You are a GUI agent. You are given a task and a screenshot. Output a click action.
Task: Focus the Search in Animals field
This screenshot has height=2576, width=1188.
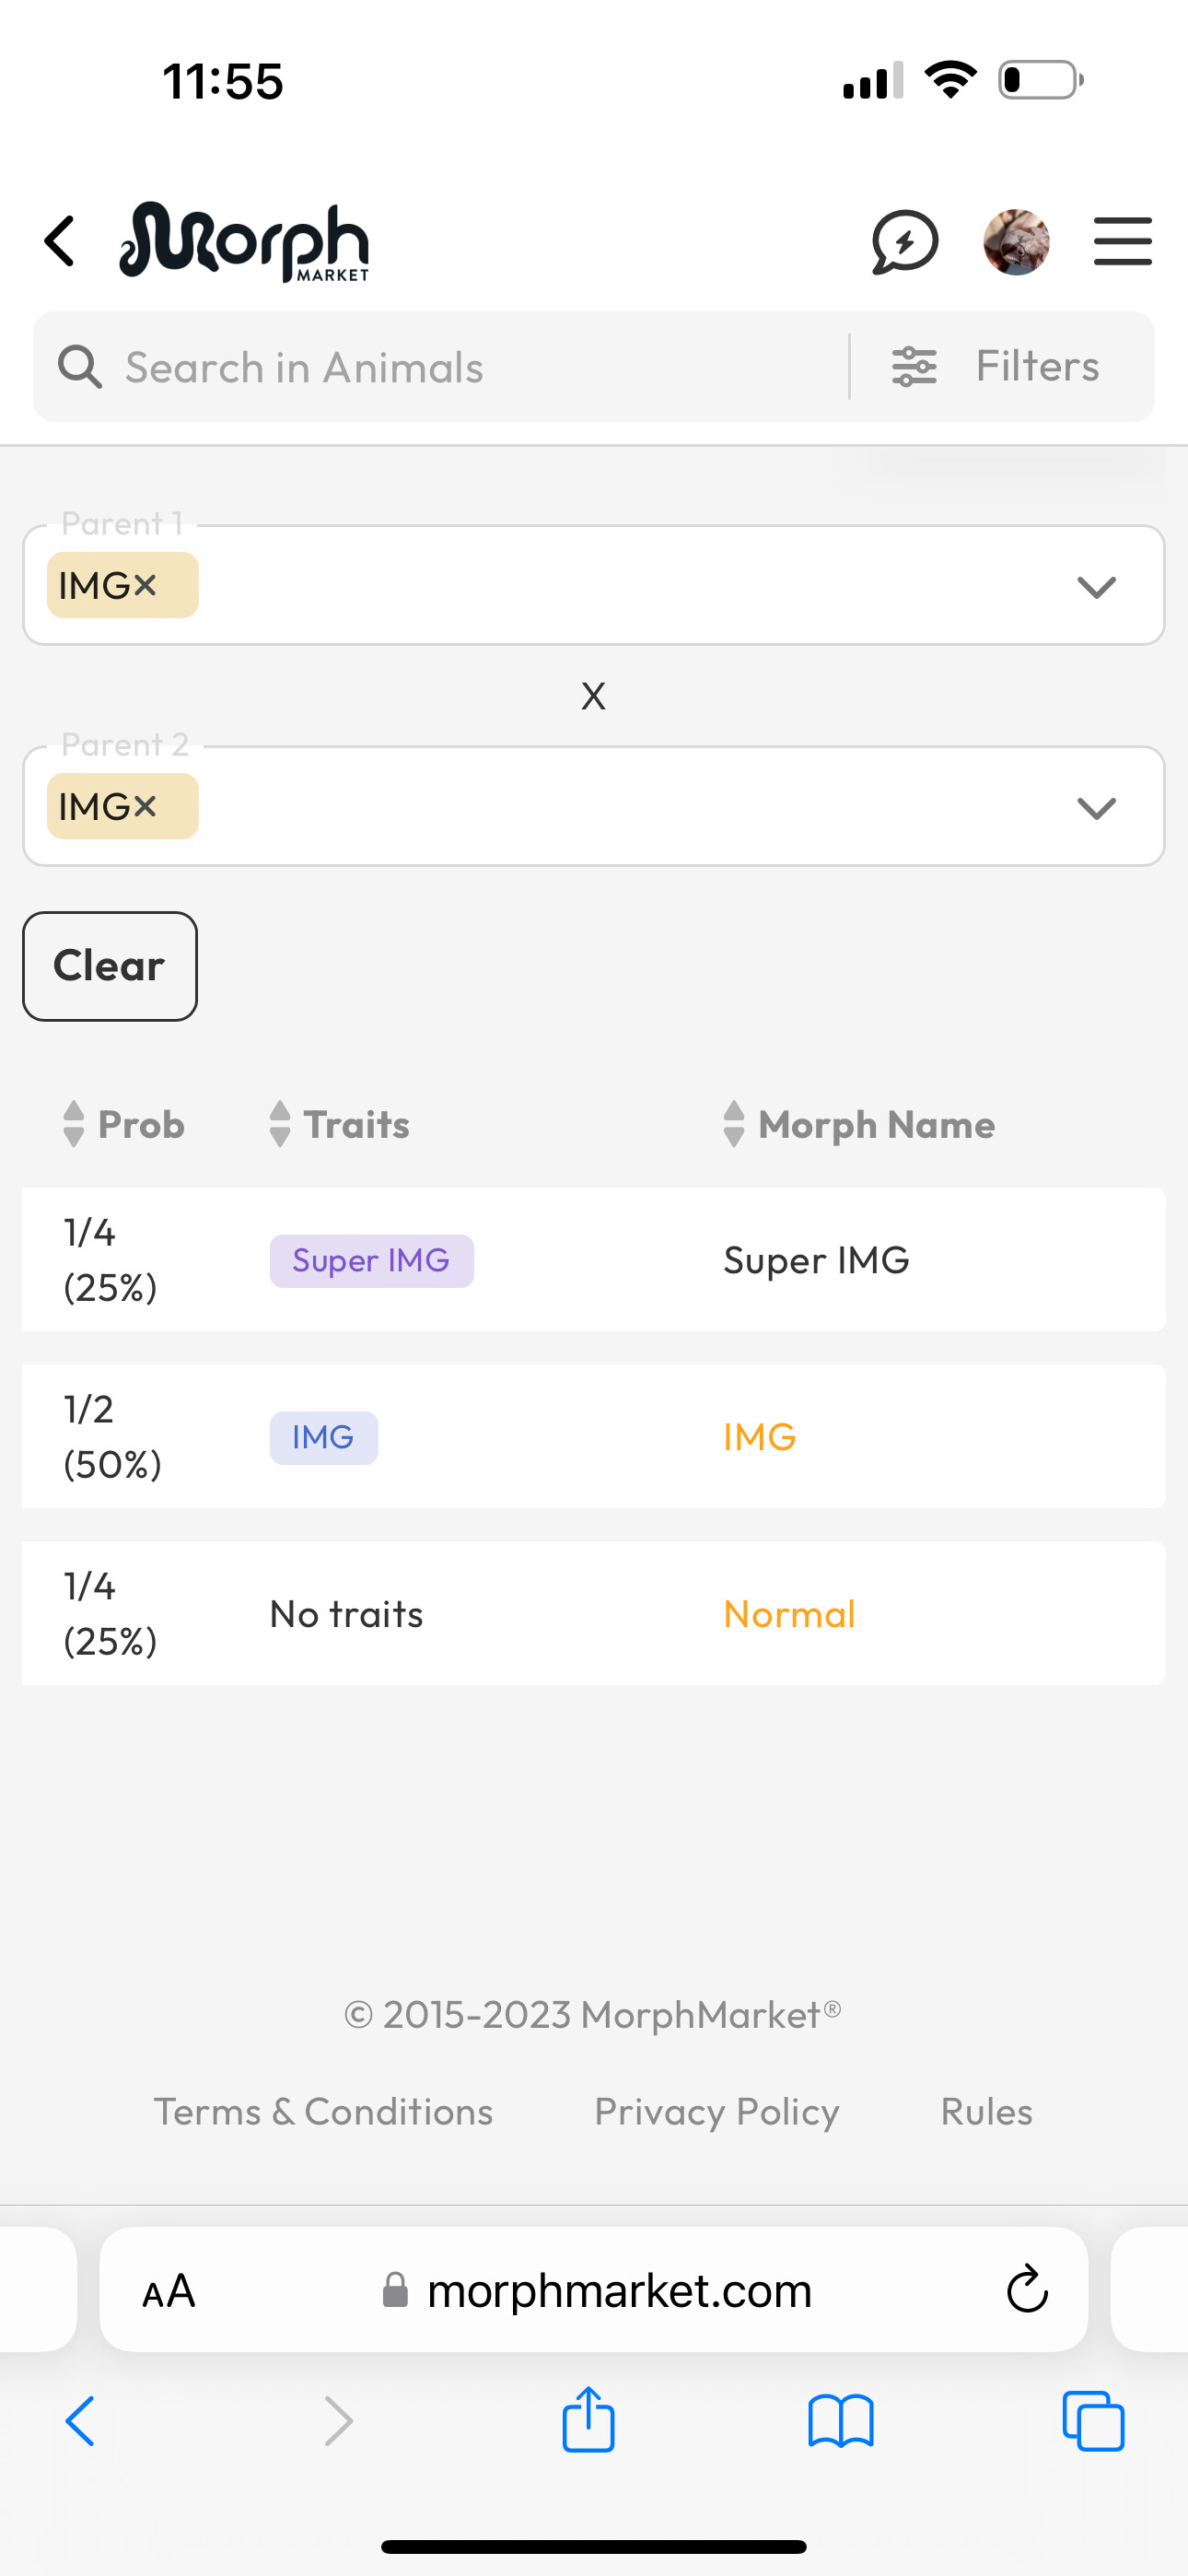[440, 367]
